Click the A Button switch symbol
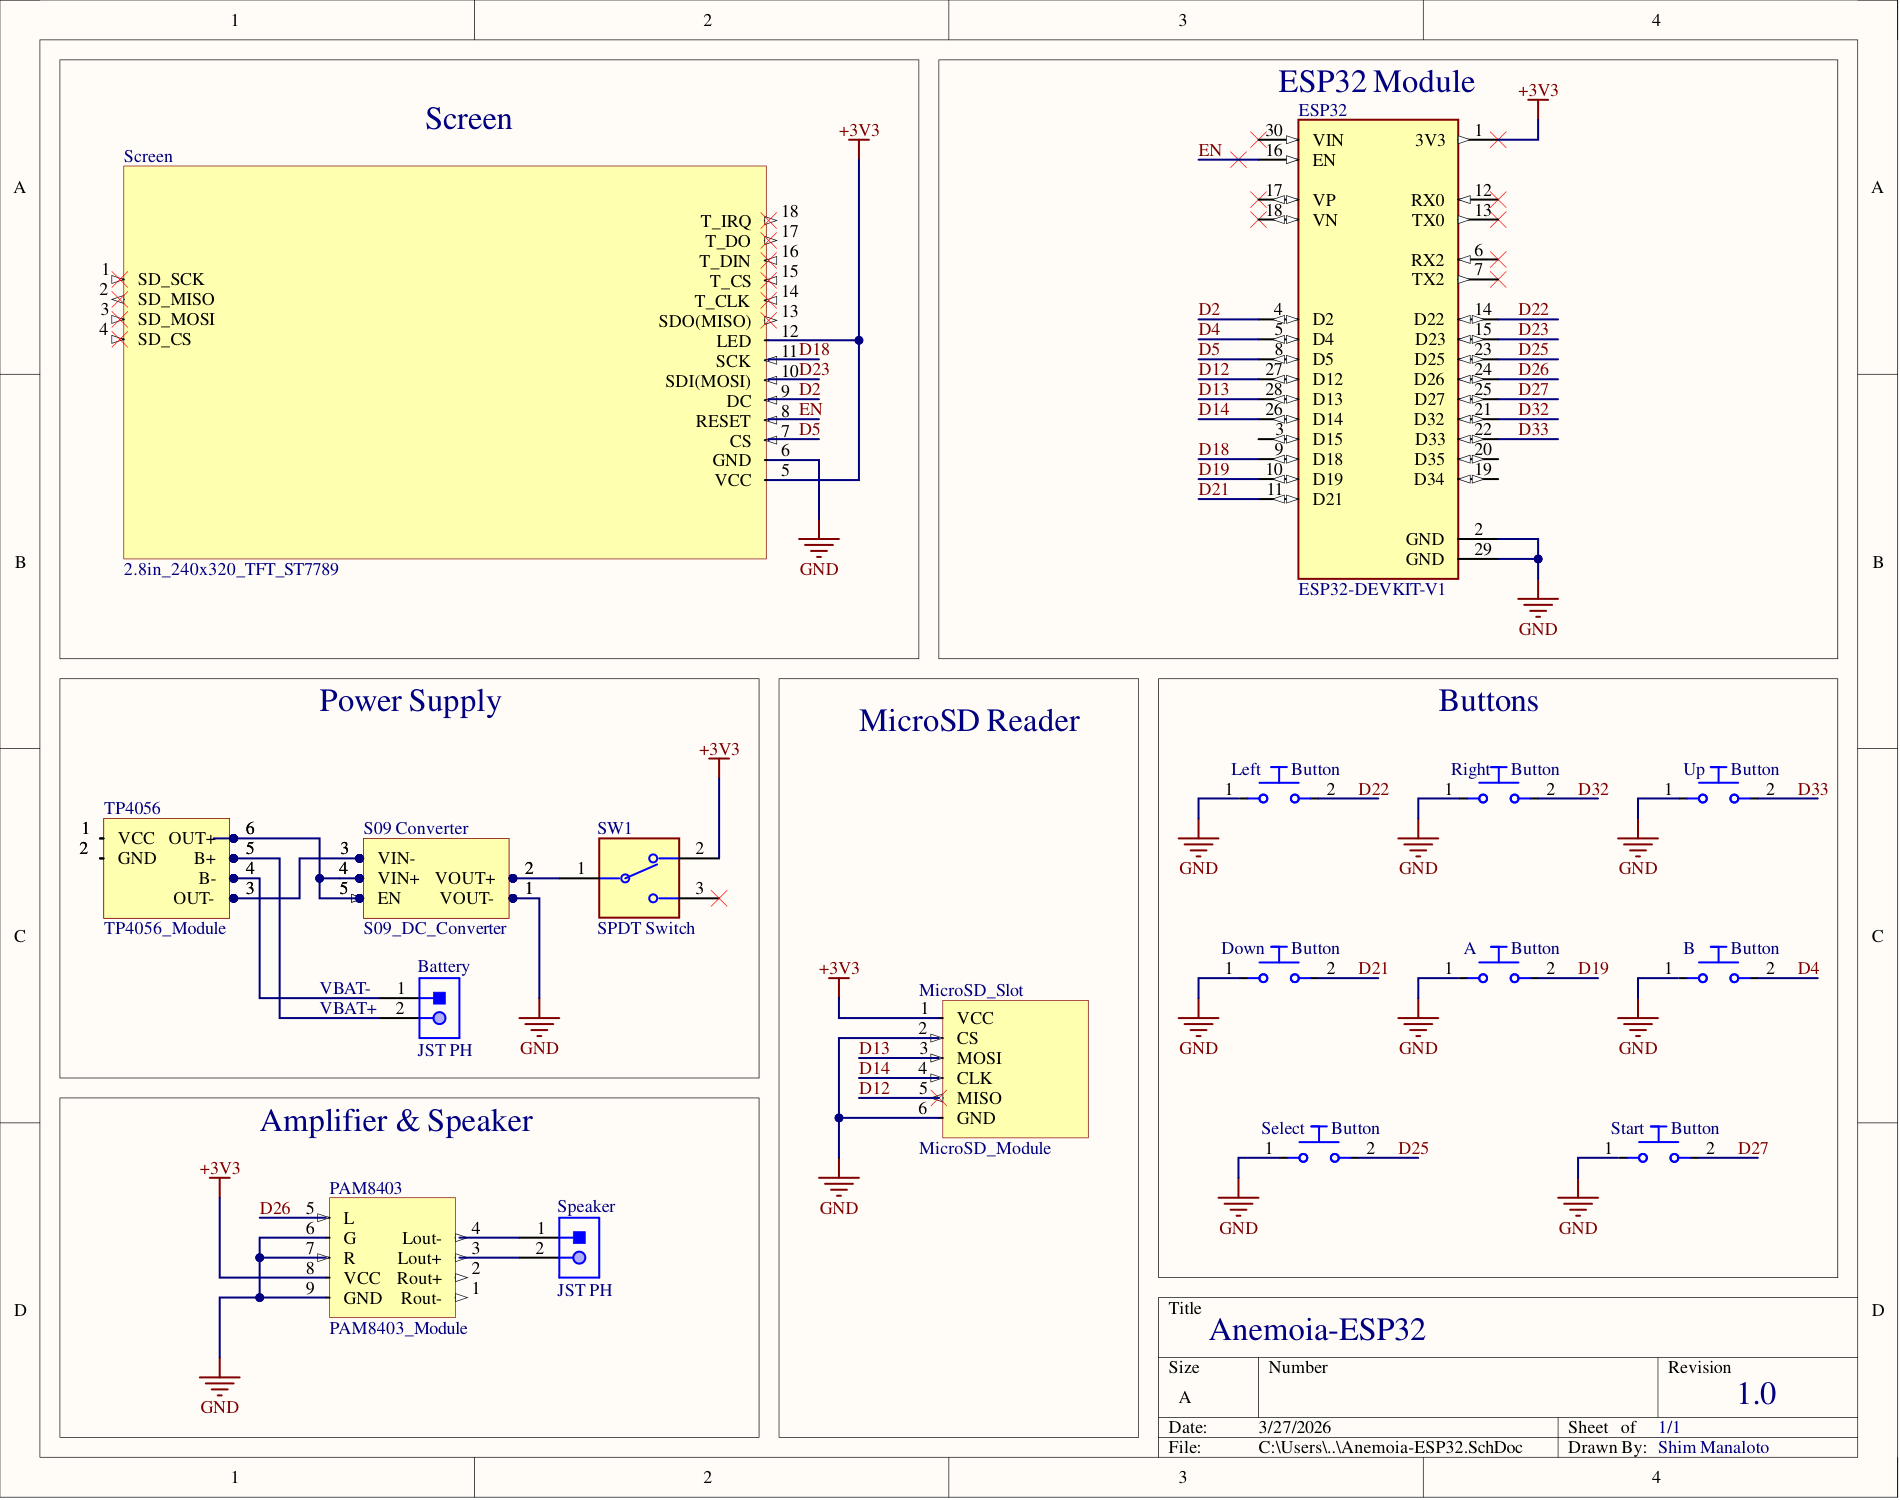This screenshot has width=1900, height=1500. 1499,966
